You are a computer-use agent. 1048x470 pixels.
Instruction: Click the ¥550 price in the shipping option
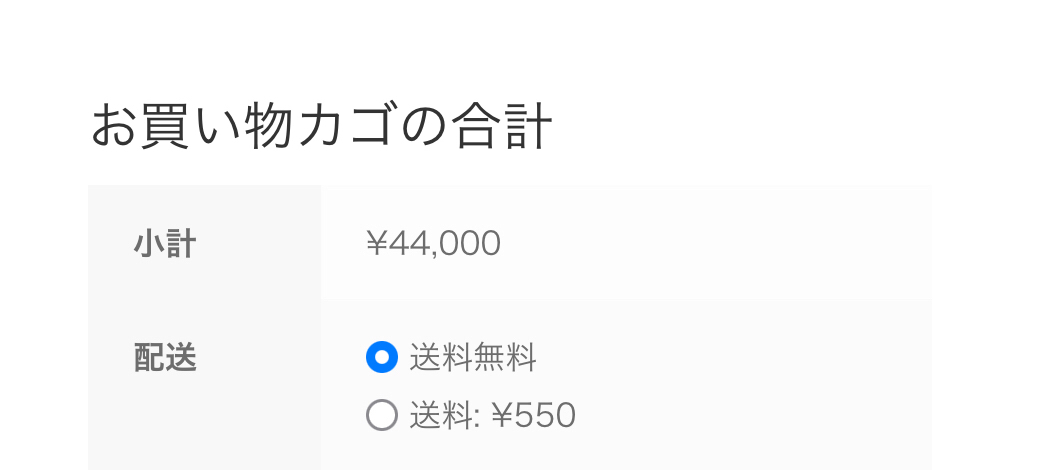pyautogui.click(x=533, y=415)
